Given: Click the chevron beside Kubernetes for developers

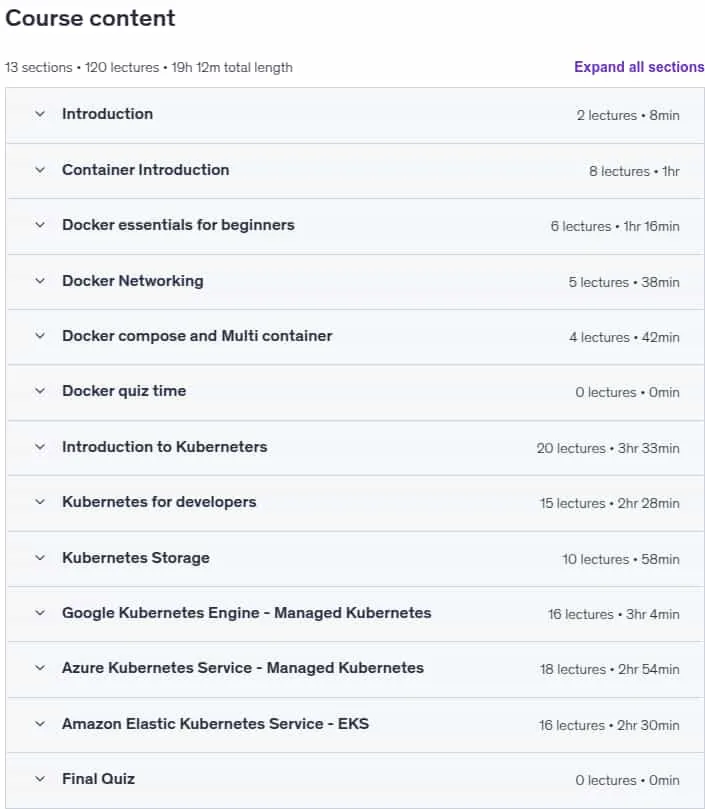Looking at the screenshot, I should tap(40, 502).
